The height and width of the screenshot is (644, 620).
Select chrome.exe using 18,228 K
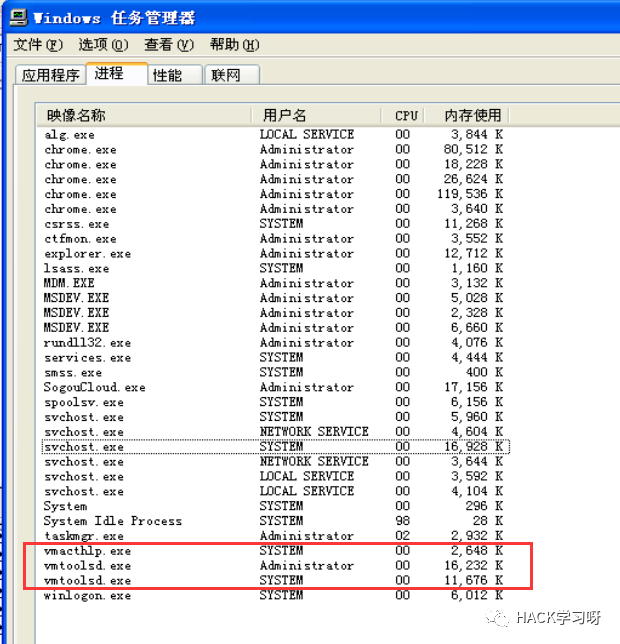click(x=275, y=164)
